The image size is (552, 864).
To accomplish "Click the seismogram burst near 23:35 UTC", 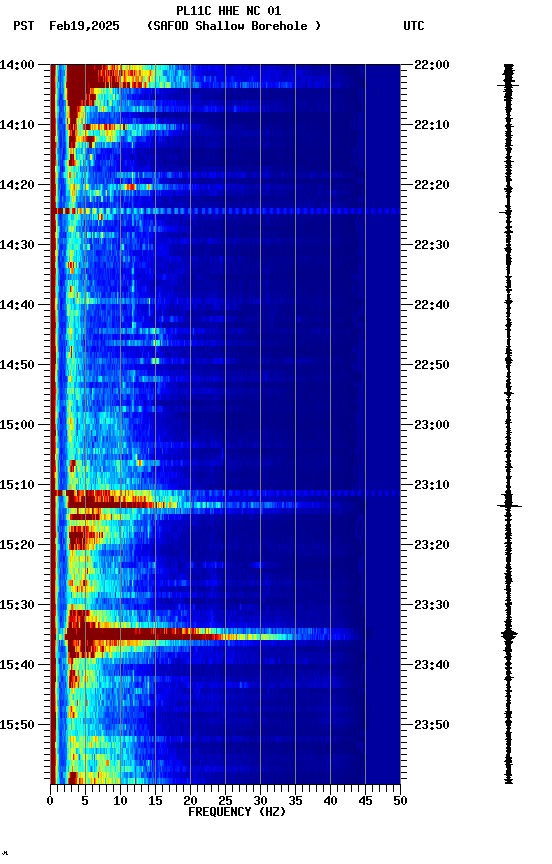I will point(509,635).
